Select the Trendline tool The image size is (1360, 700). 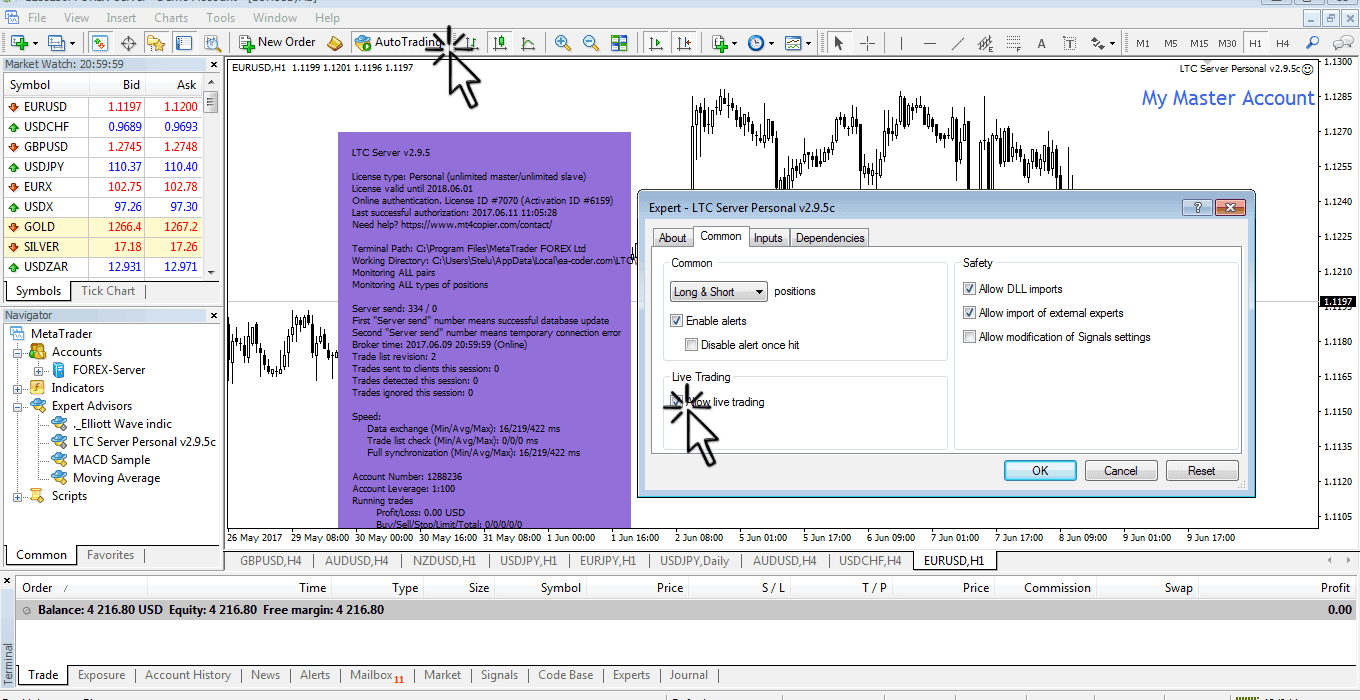point(958,43)
